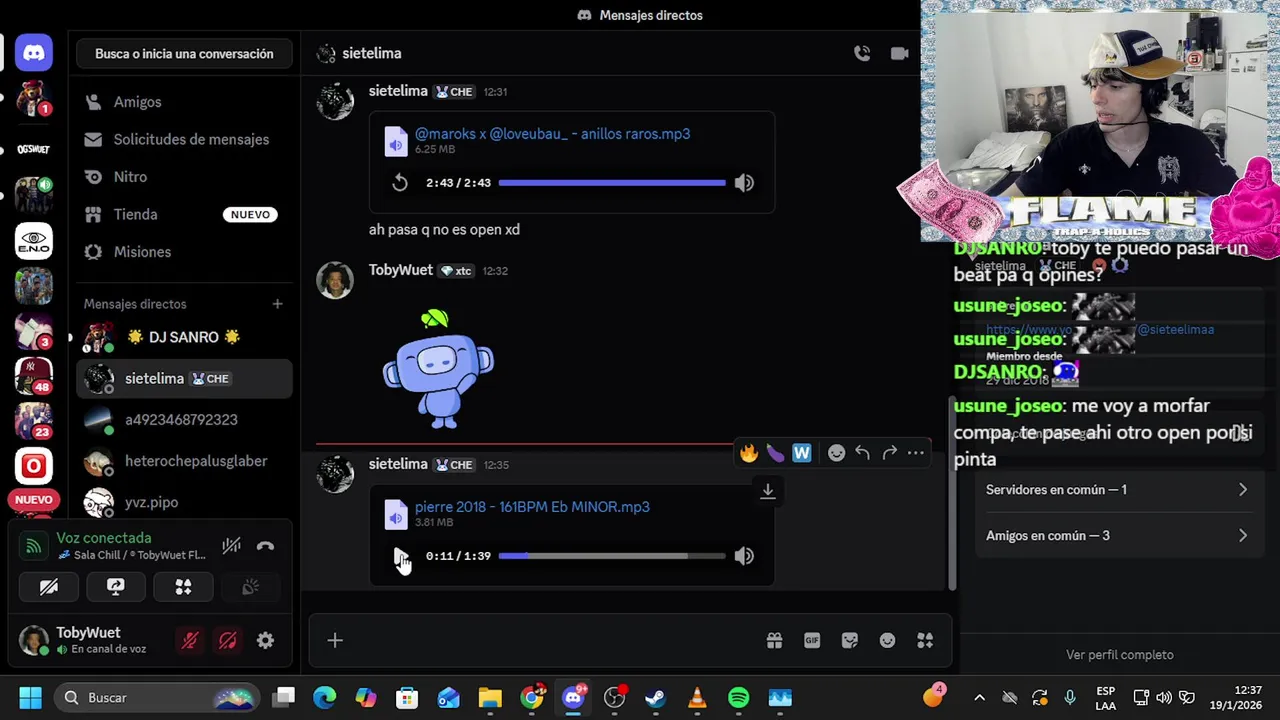This screenshot has height=720, width=1280.
Task: Open Steam from the taskbar
Action: tap(655, 698)
